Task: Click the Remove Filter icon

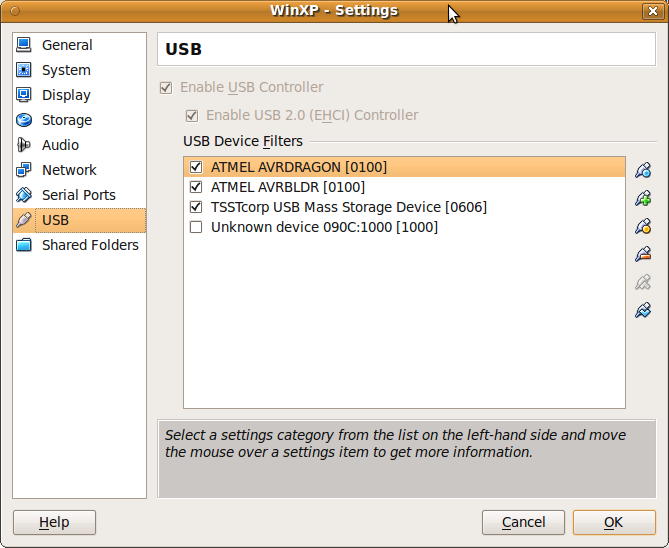Action: [643, 254]
